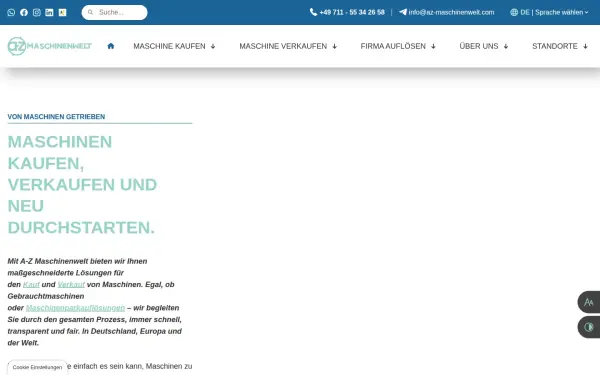Follow the Verkauf link in the paragraph
Screen dimensions: 600x375
tap(71, 284)
